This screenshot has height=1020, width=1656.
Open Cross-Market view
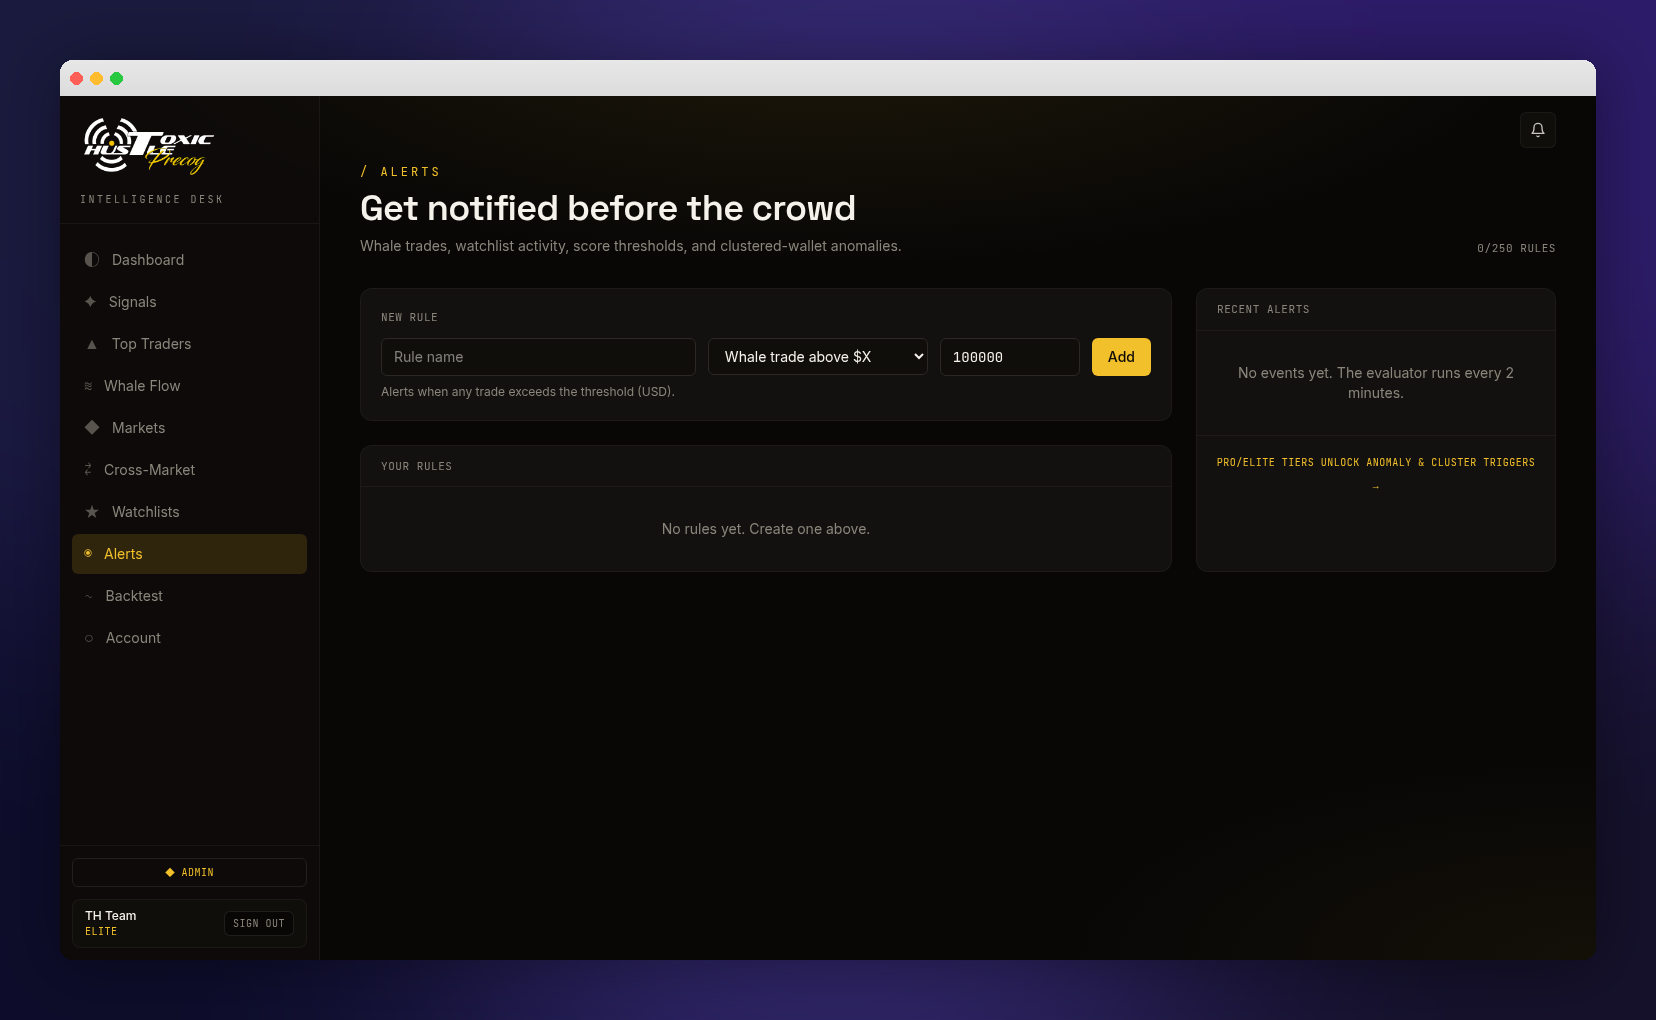pos(189,470)
